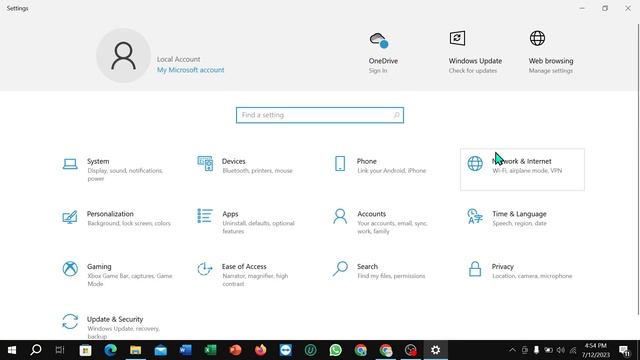Click the magnifier icon in search box
This screenshot has width=640, height=360.
coord(396,115)
